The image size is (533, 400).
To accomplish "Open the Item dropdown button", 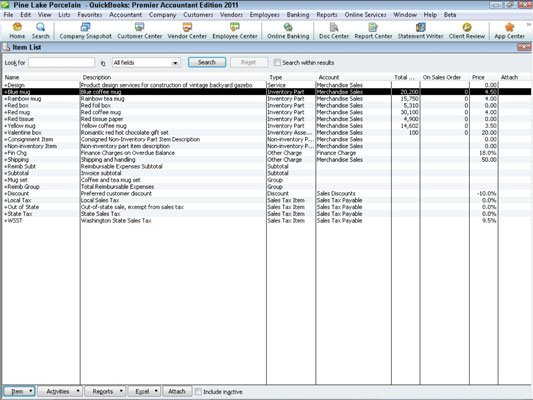I will tap(19, 392).
